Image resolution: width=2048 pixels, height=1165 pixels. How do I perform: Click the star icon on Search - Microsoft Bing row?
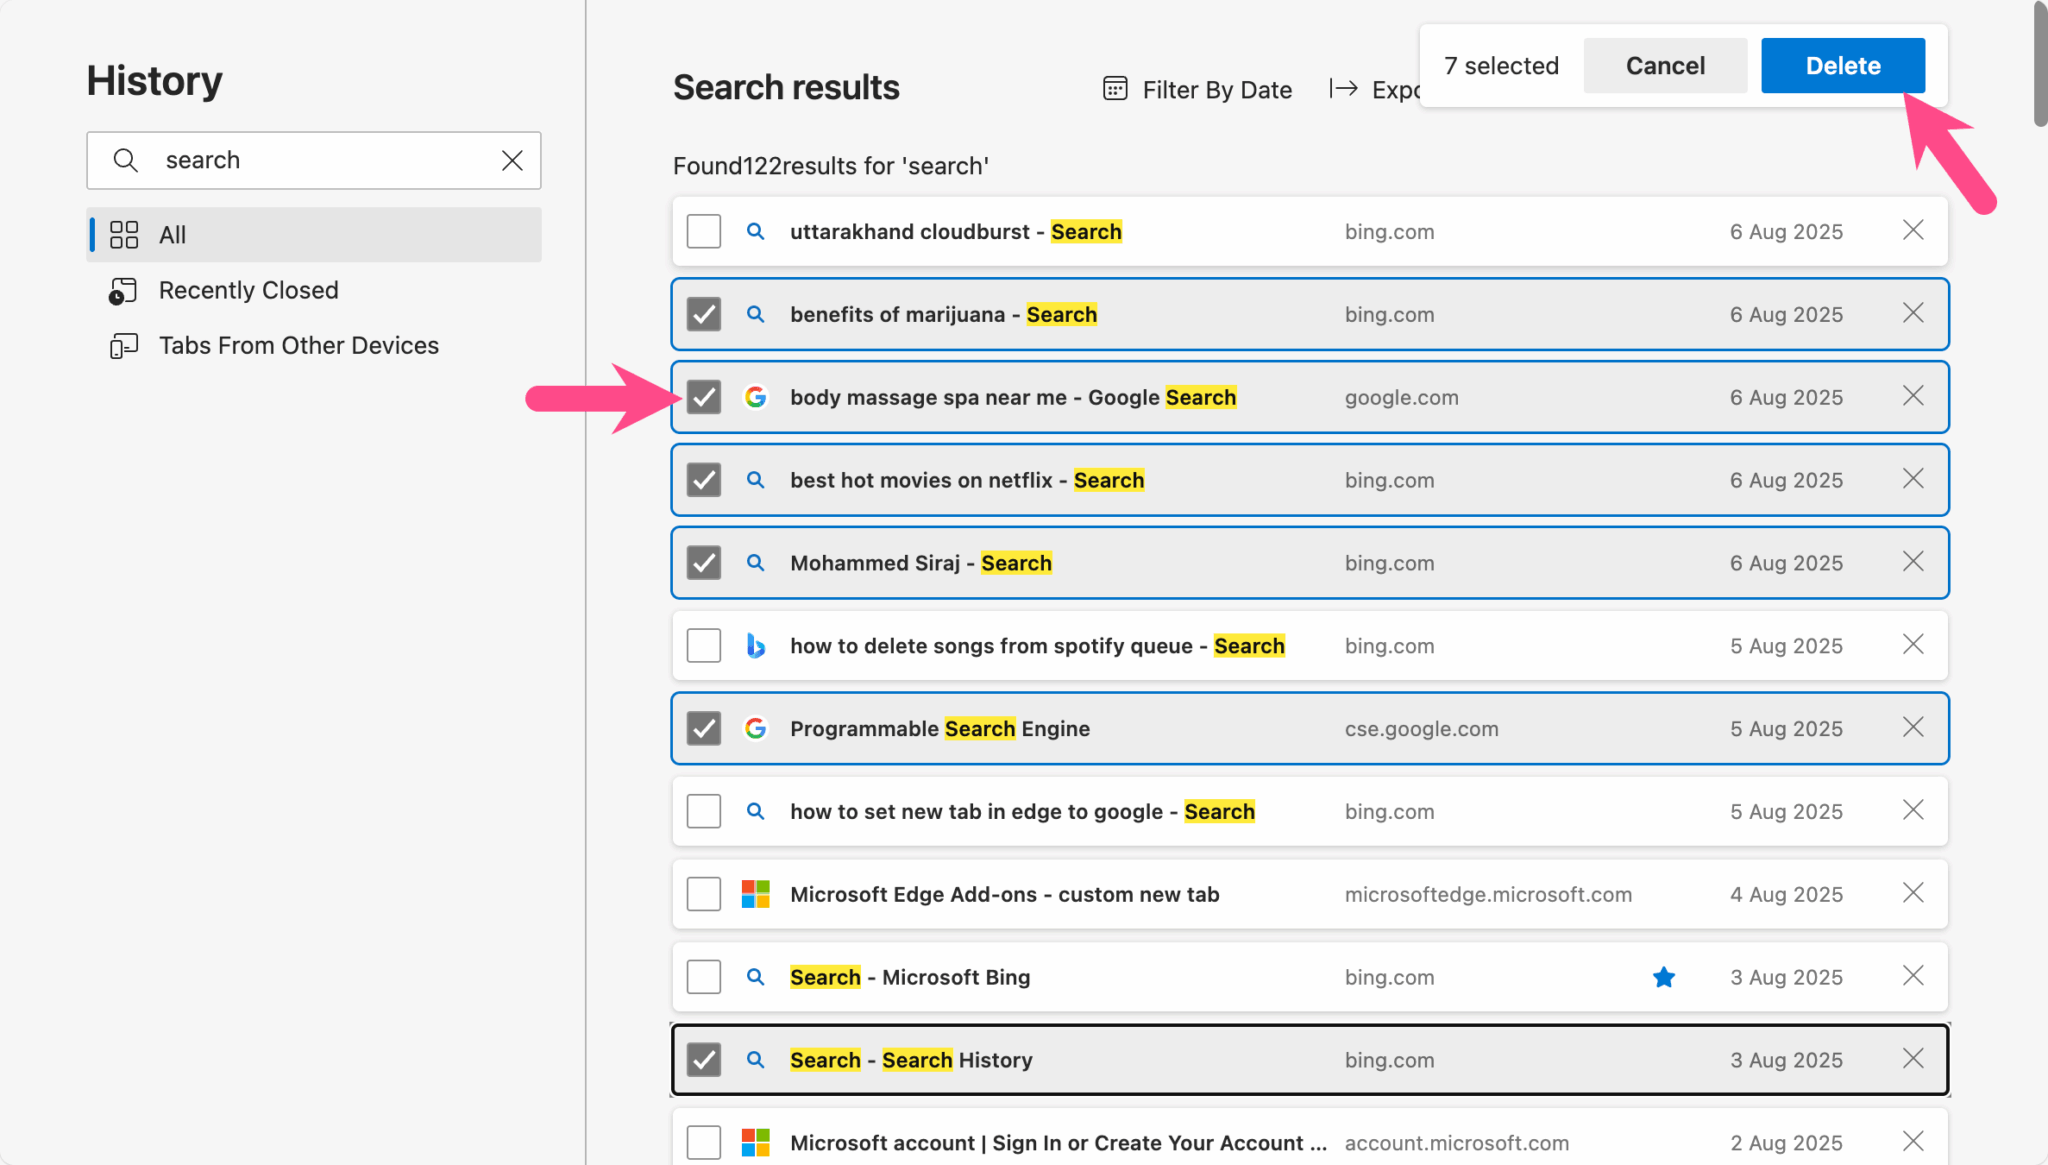pyautogui.click(x=1663, y=977)
